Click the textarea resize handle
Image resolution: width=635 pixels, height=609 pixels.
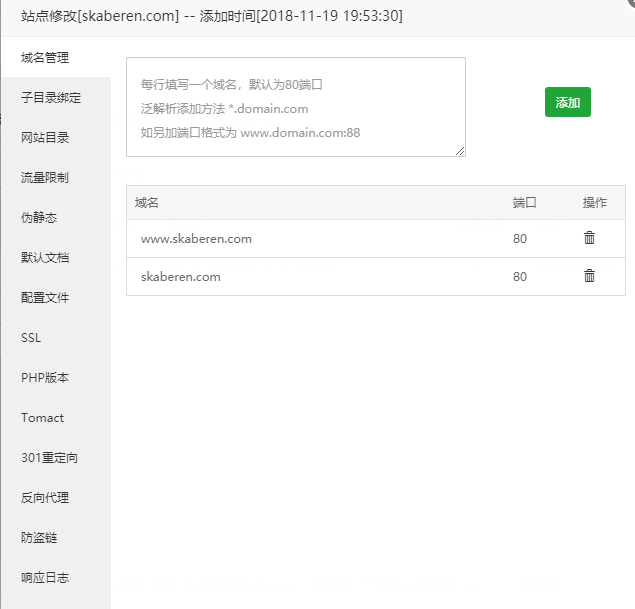460,151
